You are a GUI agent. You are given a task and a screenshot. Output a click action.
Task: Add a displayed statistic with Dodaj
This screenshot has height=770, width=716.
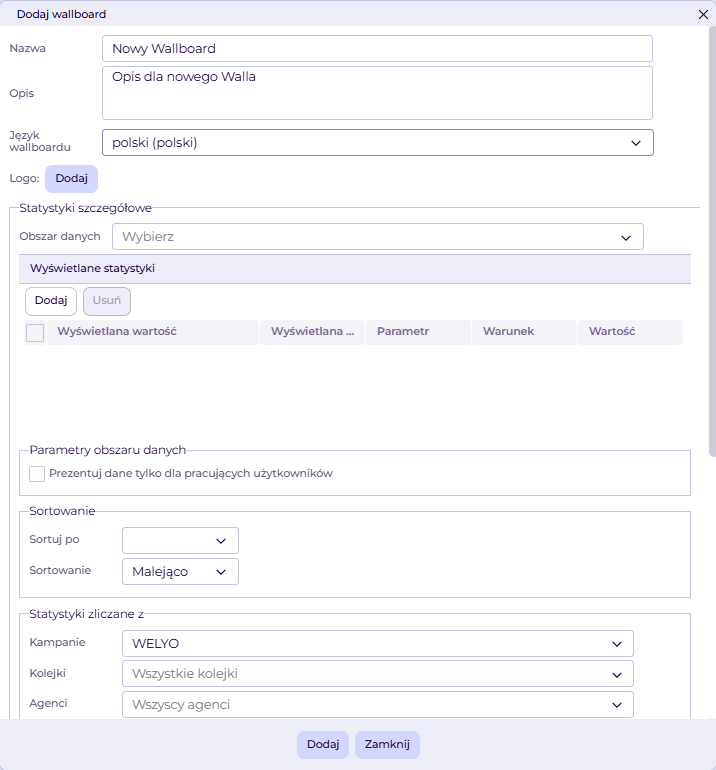[51, 301]
